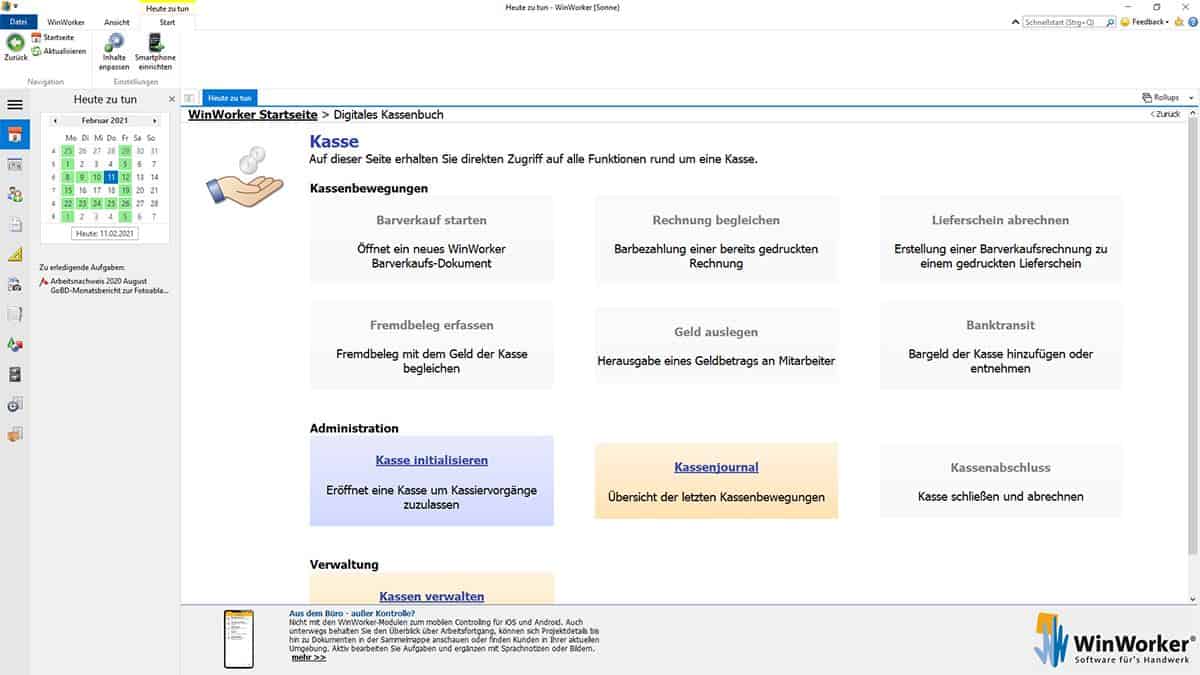Open the dark filing cabinet sidebar icon
Screen dimensions: 1200x675
tap(15, 375)
